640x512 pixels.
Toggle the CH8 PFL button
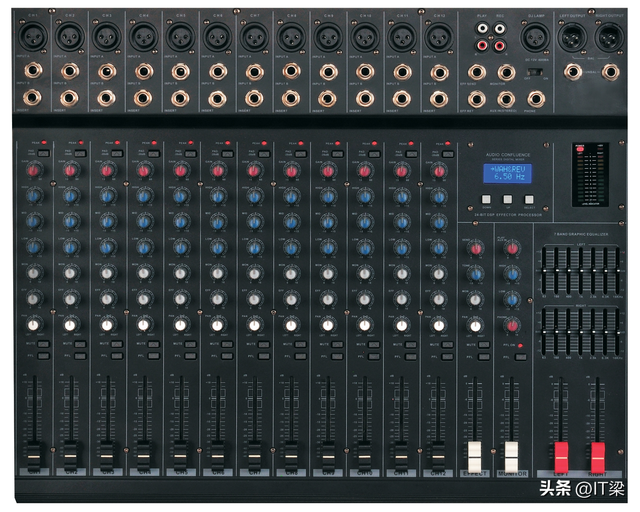300,356
